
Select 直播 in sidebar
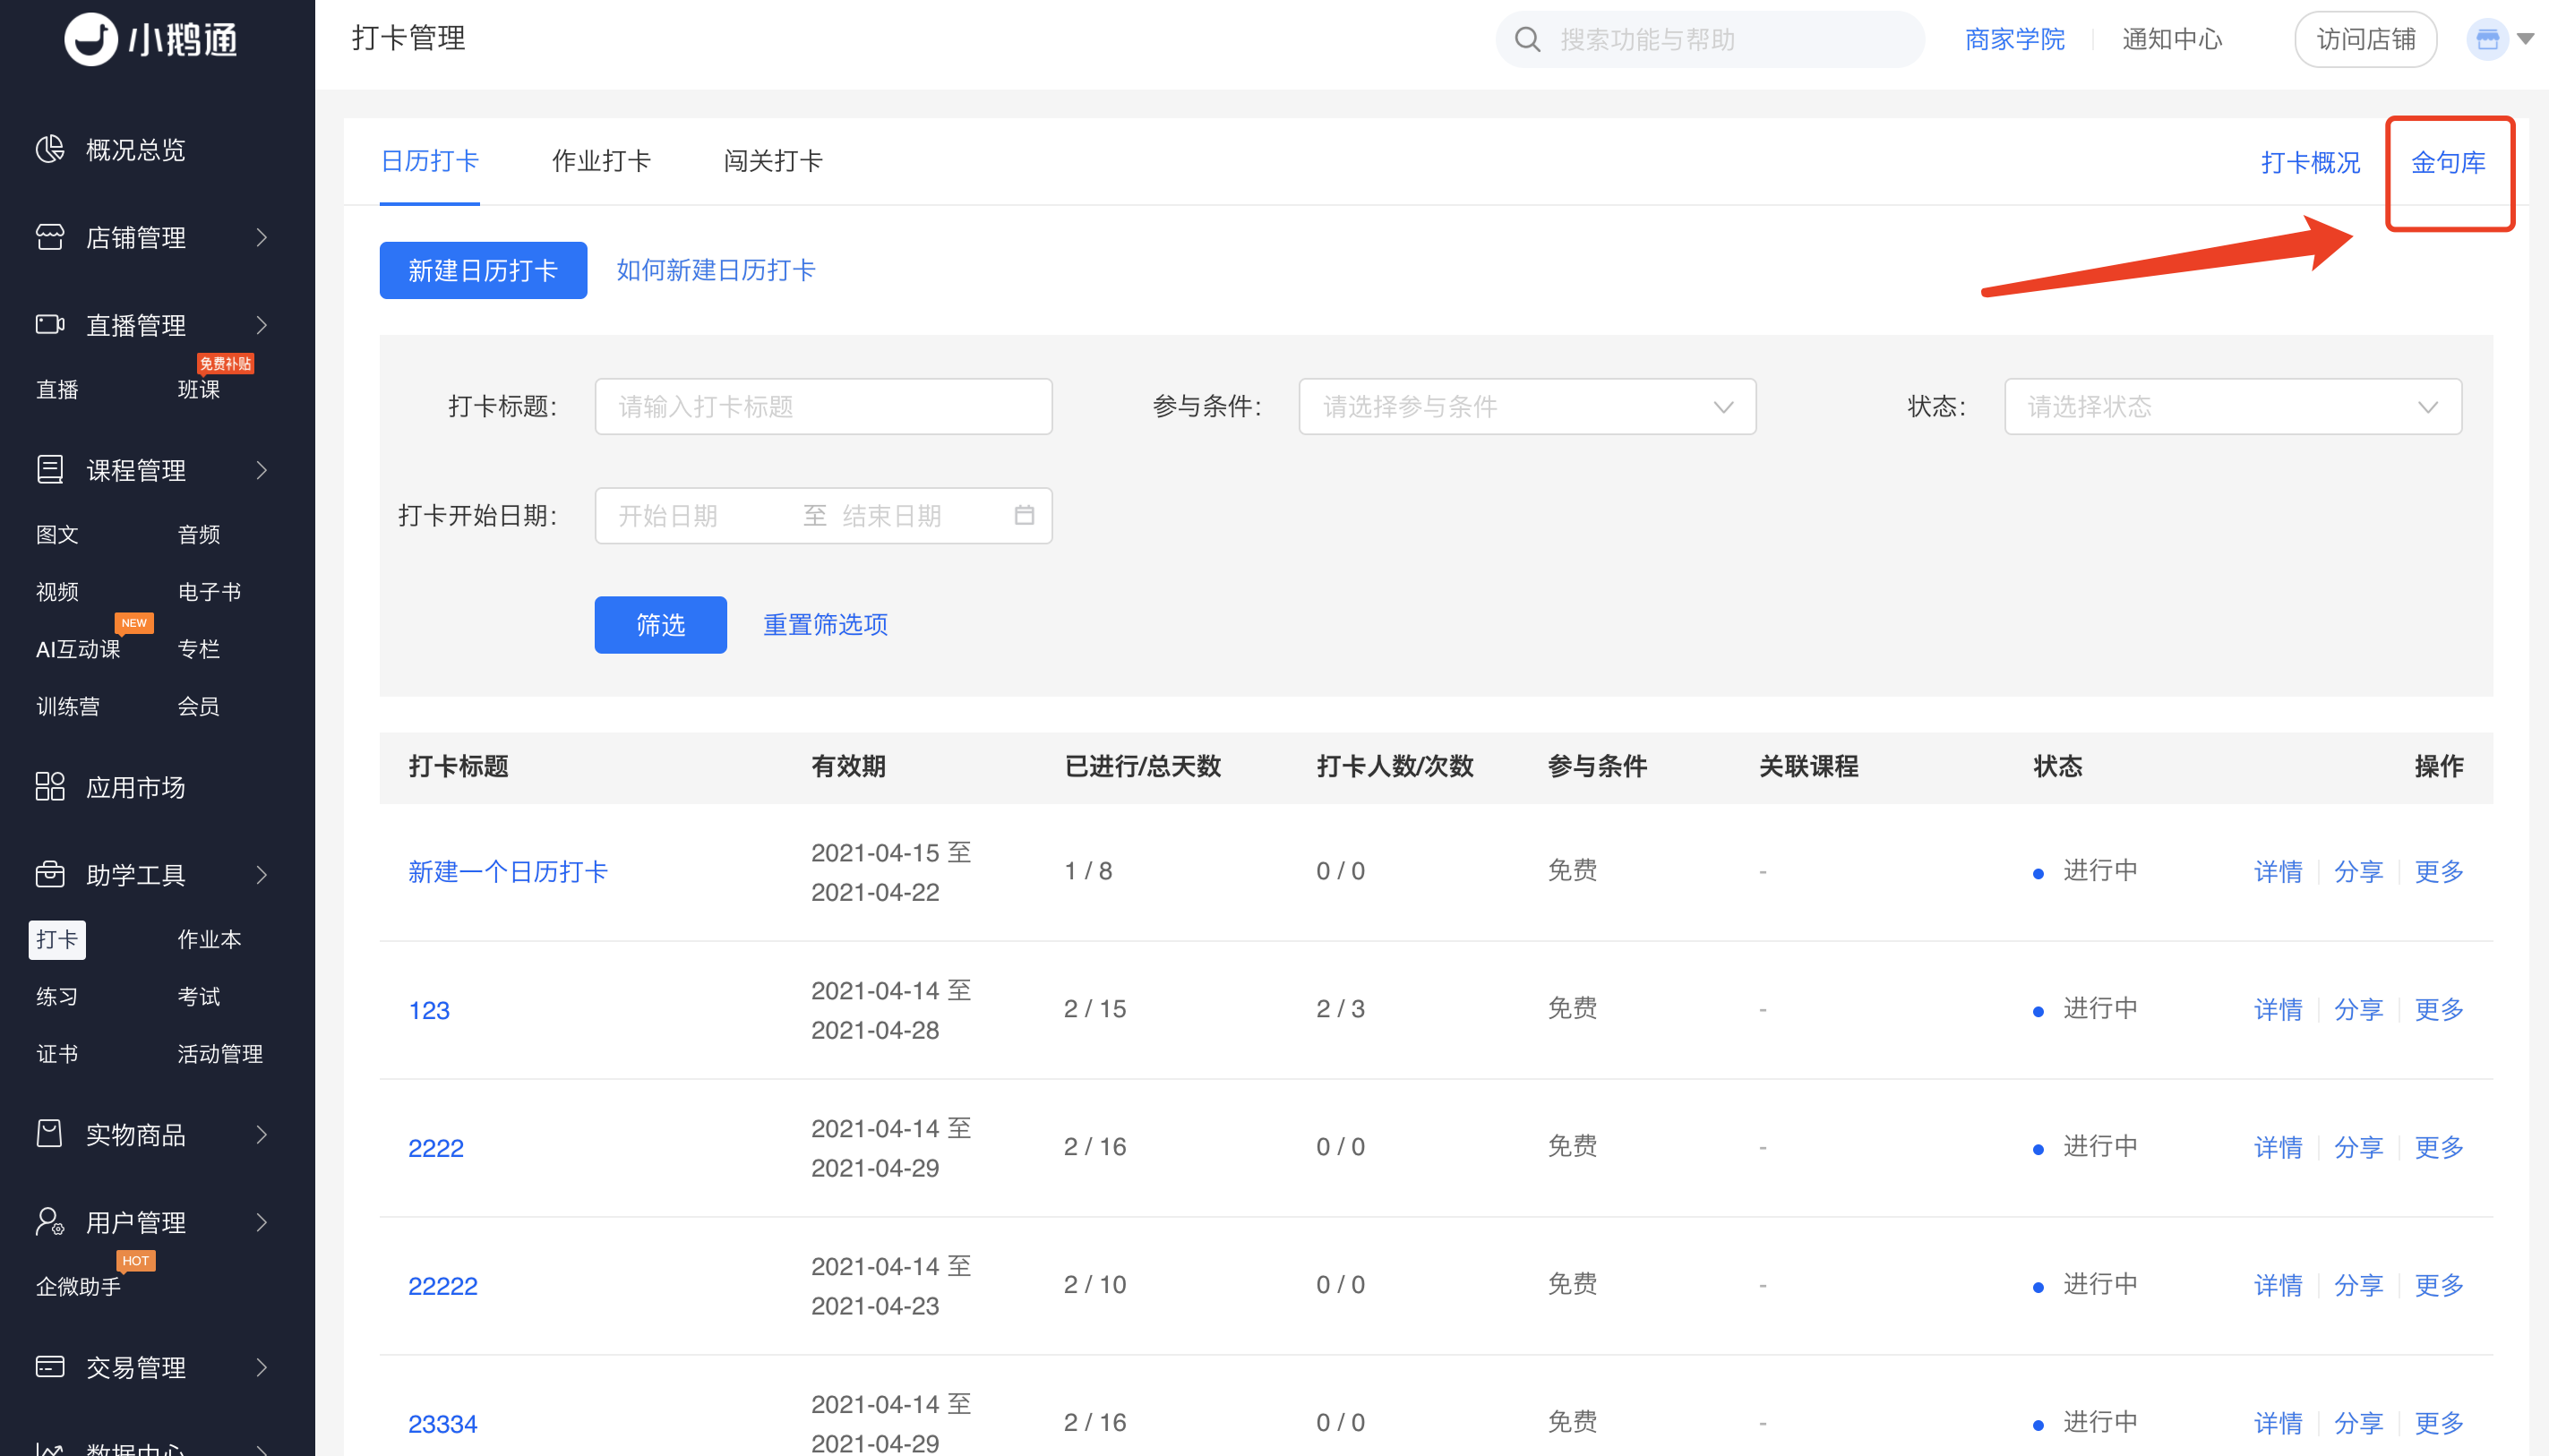[x=57, y=389]
